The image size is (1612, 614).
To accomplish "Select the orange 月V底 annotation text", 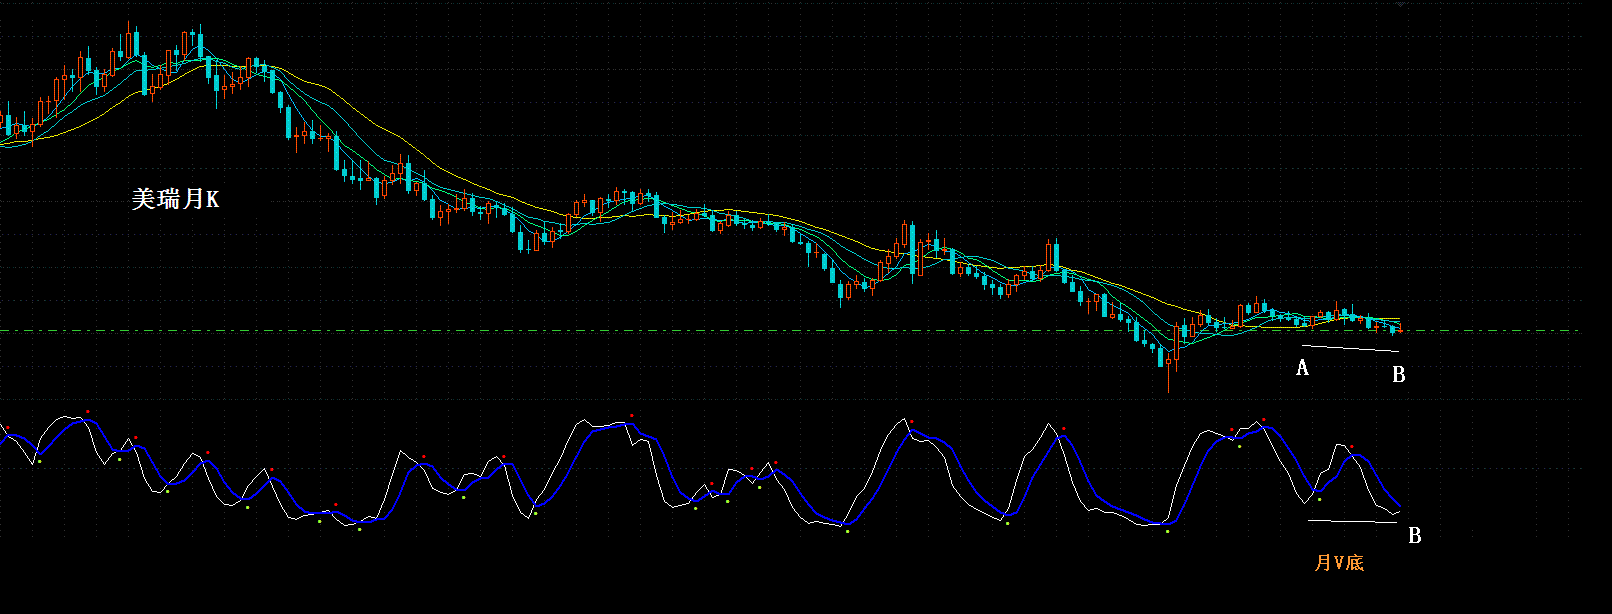I will tap(1339, 562).
